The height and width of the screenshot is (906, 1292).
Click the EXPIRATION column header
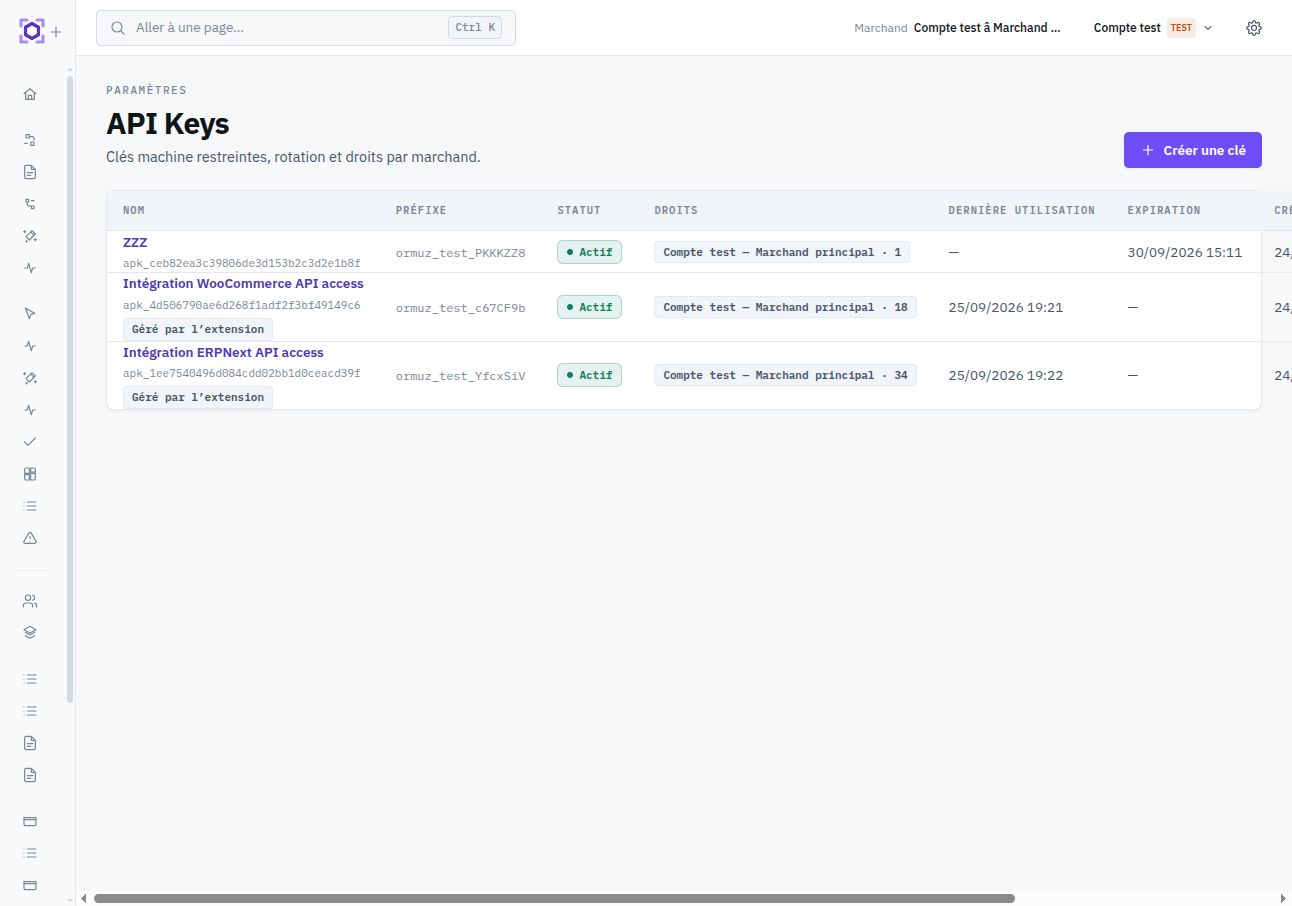[1164, 211]
